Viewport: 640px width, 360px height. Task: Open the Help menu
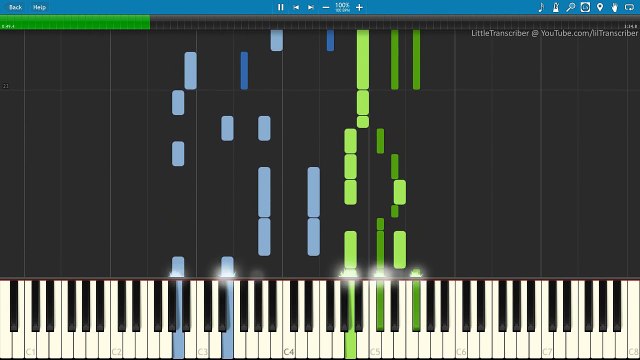[x=40, y=7]
